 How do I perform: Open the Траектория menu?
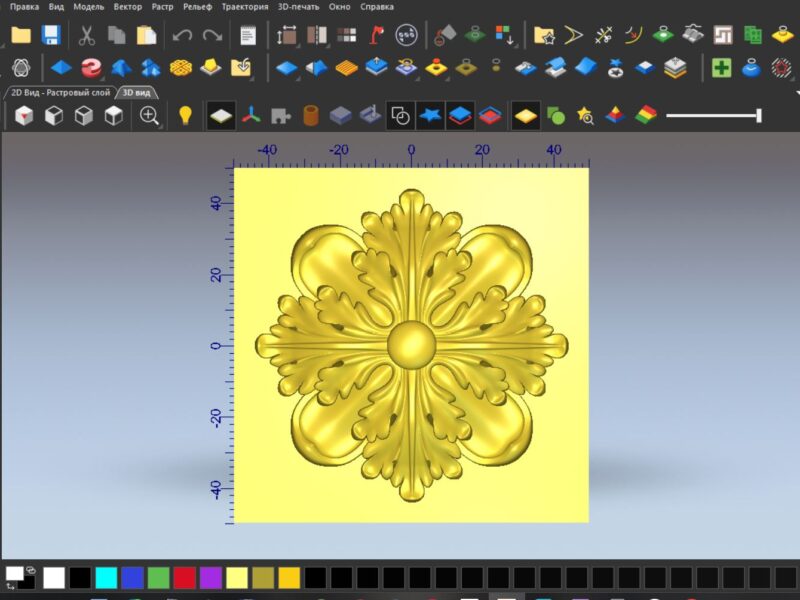tap(245, 7)
